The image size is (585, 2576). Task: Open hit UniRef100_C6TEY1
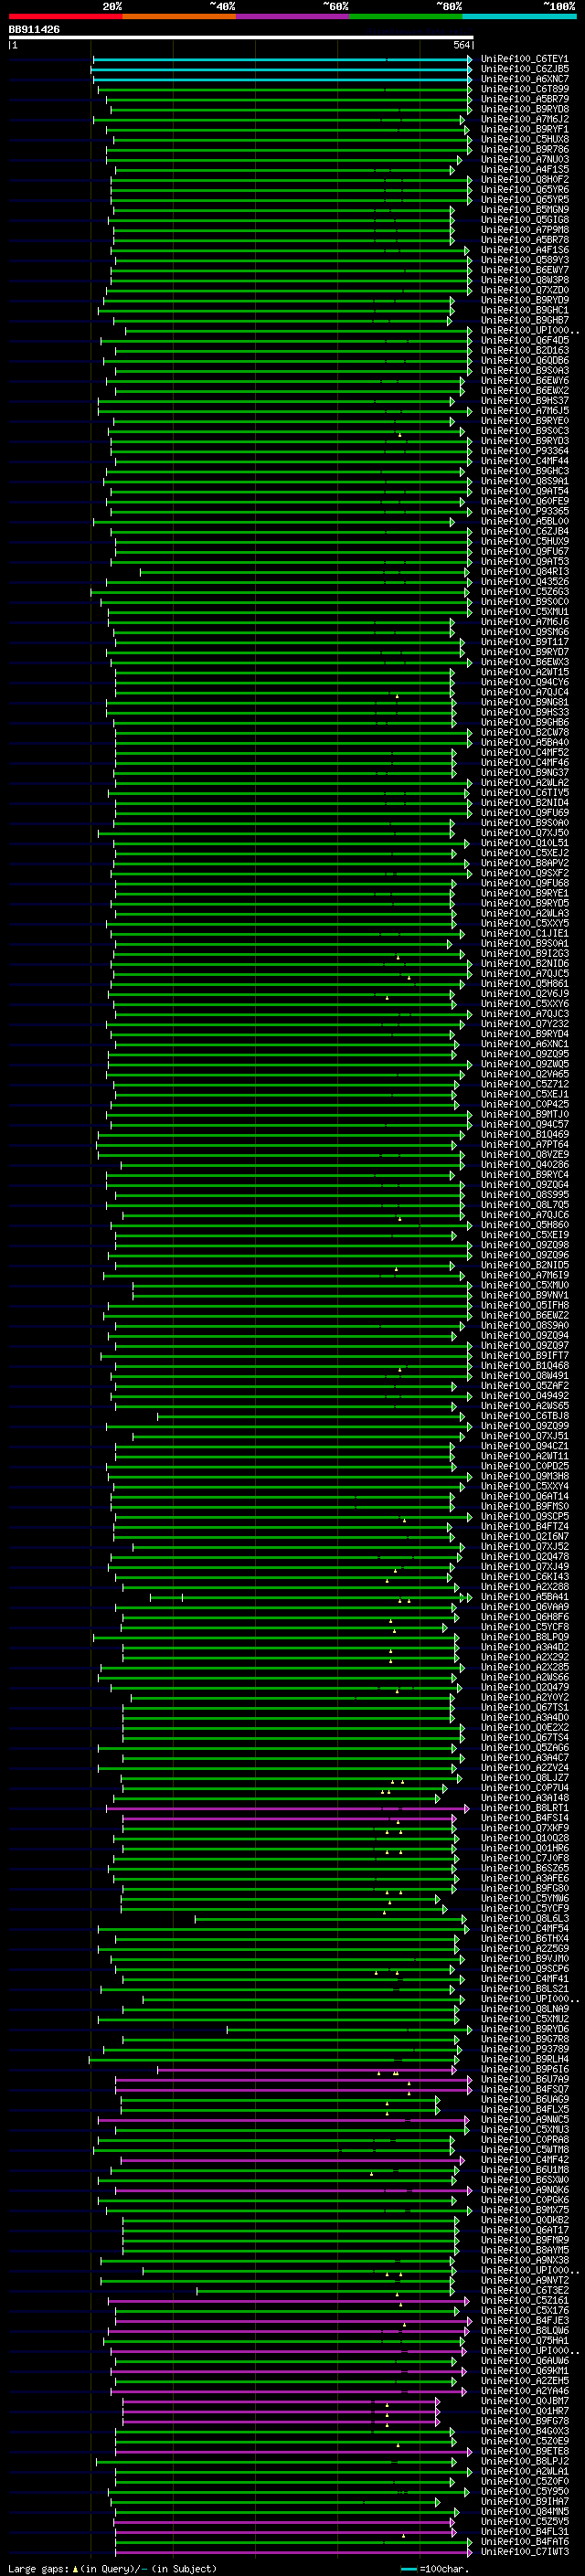tap(525, 59)
